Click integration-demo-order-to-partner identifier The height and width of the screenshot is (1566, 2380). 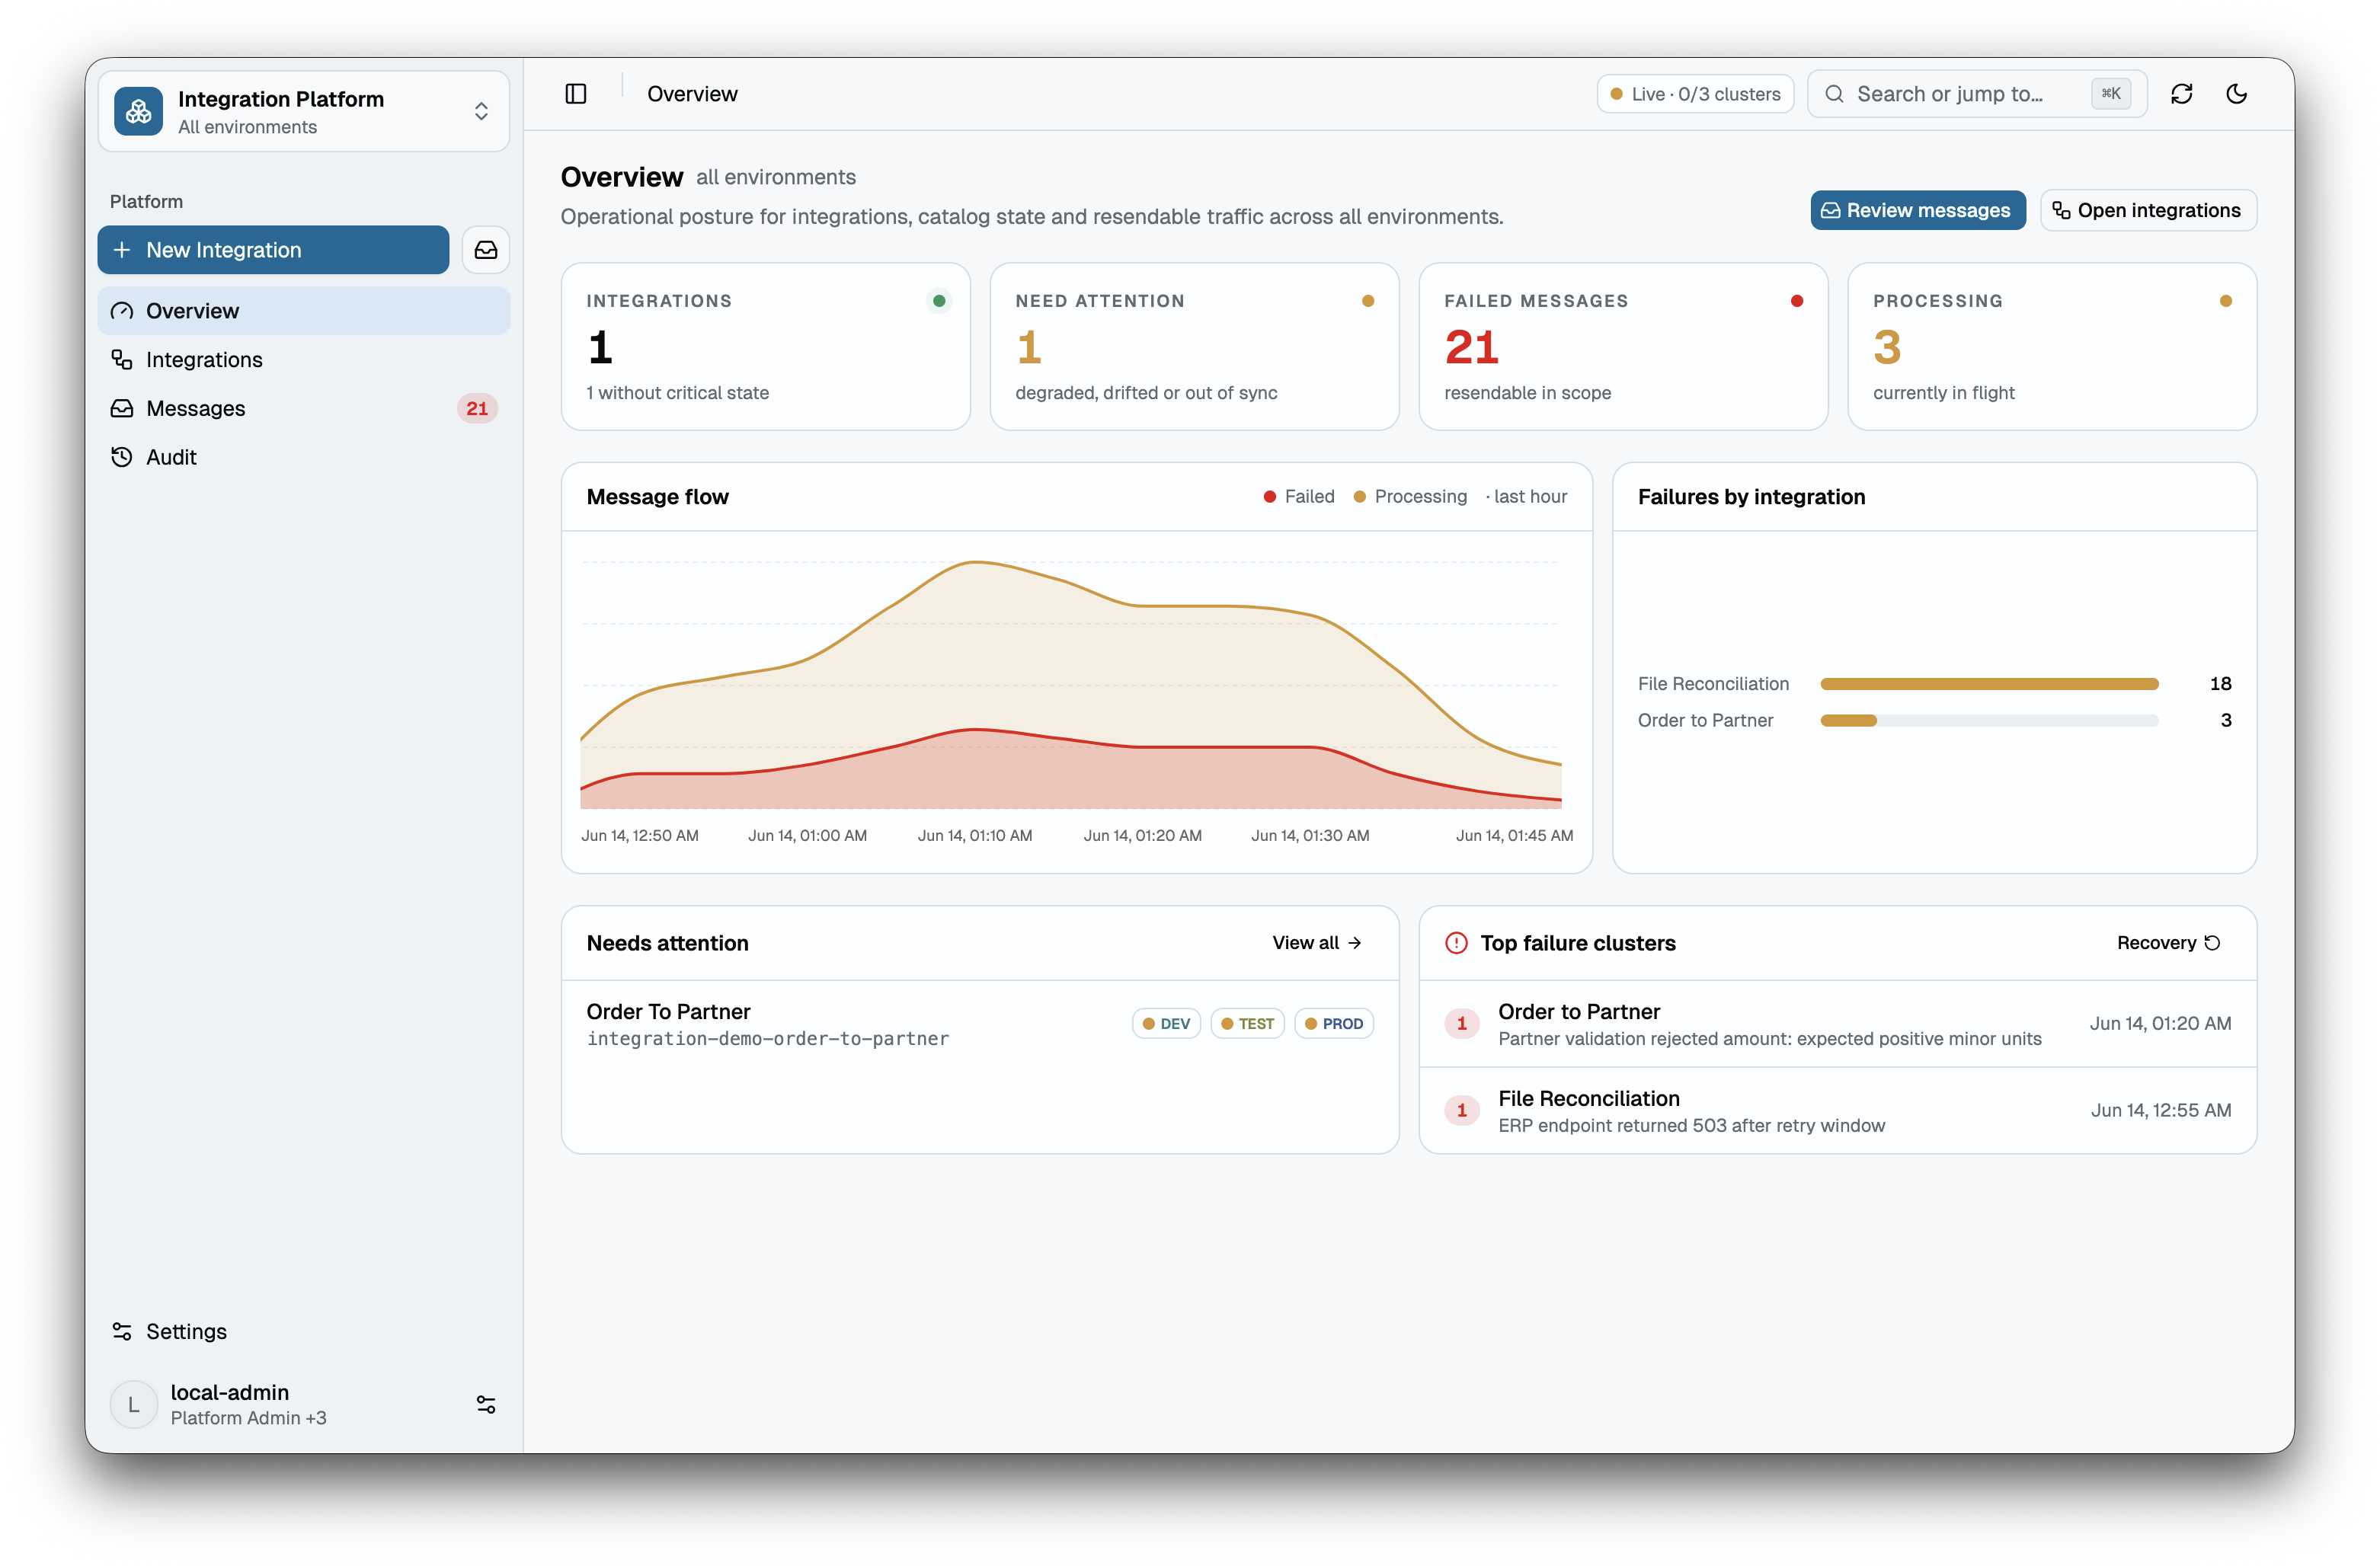point(768,1039)
